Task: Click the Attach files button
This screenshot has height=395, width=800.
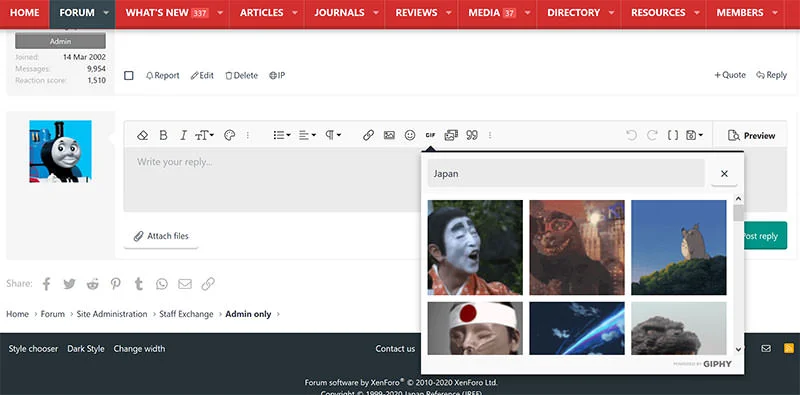Action: point(161,236)
